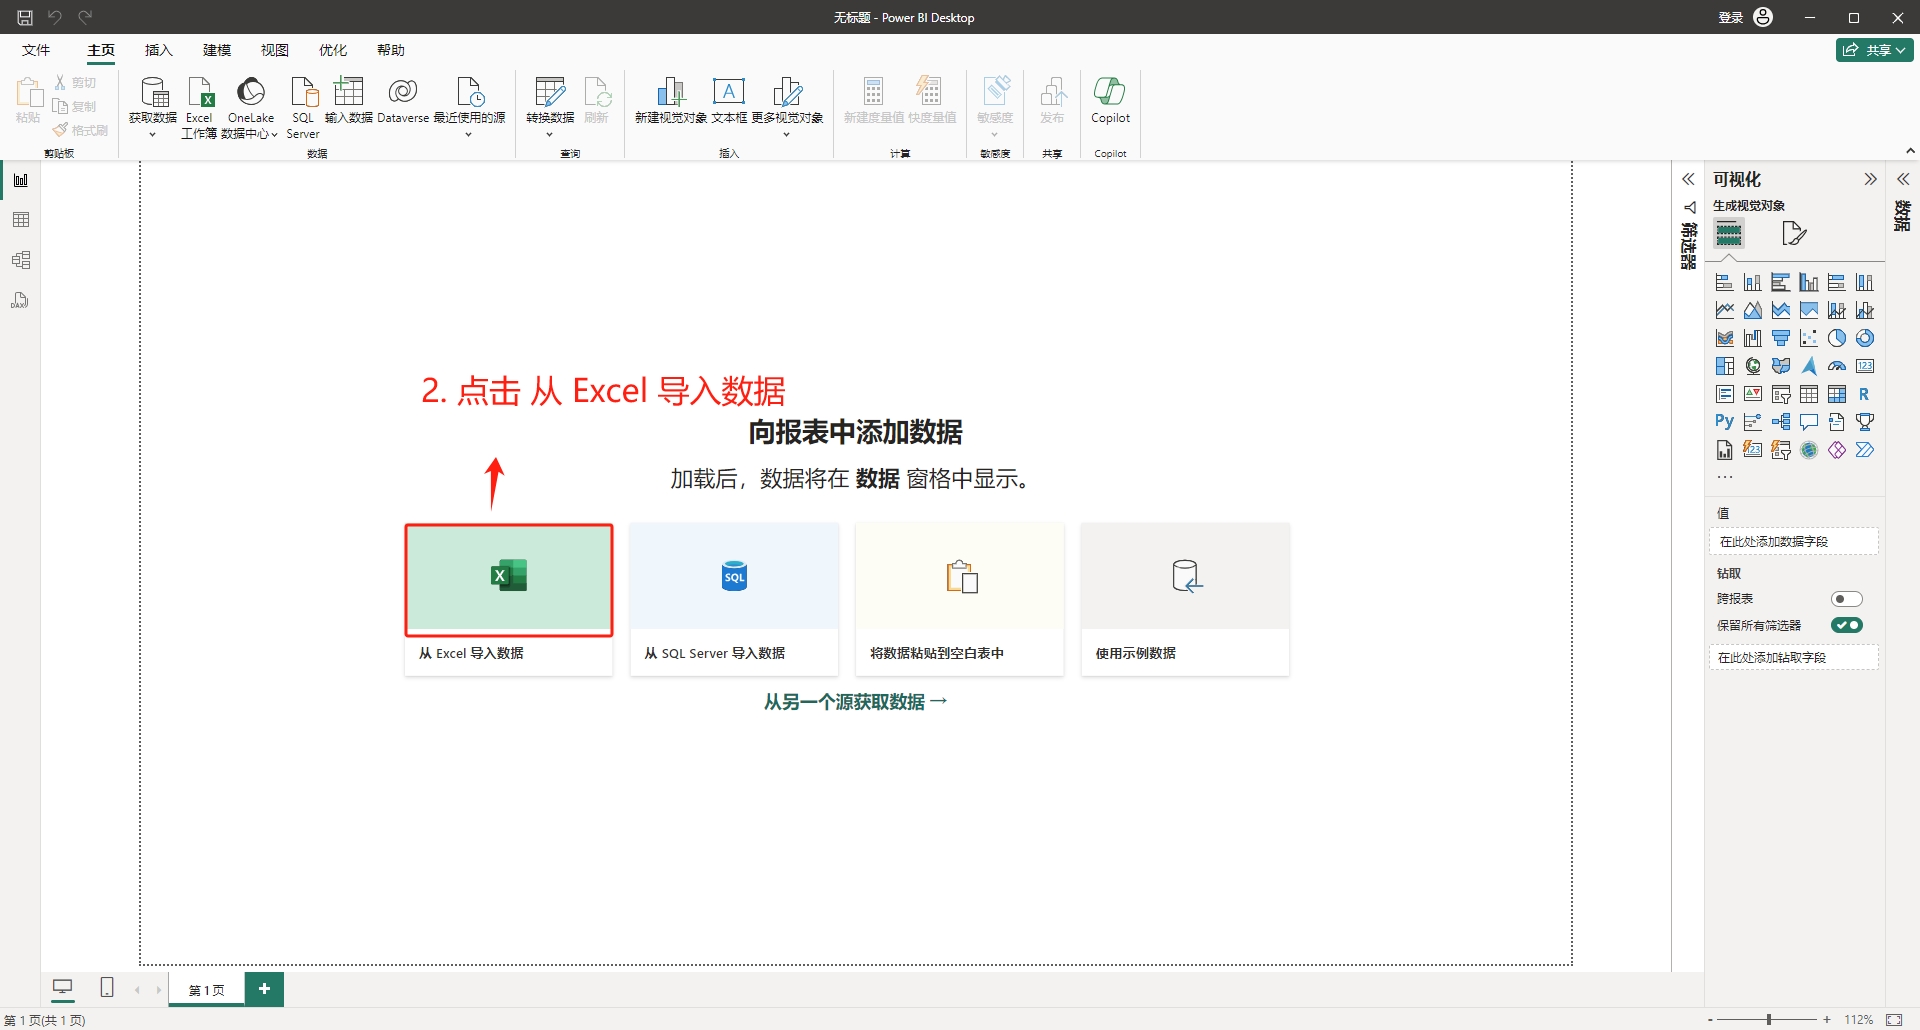Viewport: 1920px width, 1030px height.
Task: Click the zoom-out minus button
Action: (x=1710, y=1019)
